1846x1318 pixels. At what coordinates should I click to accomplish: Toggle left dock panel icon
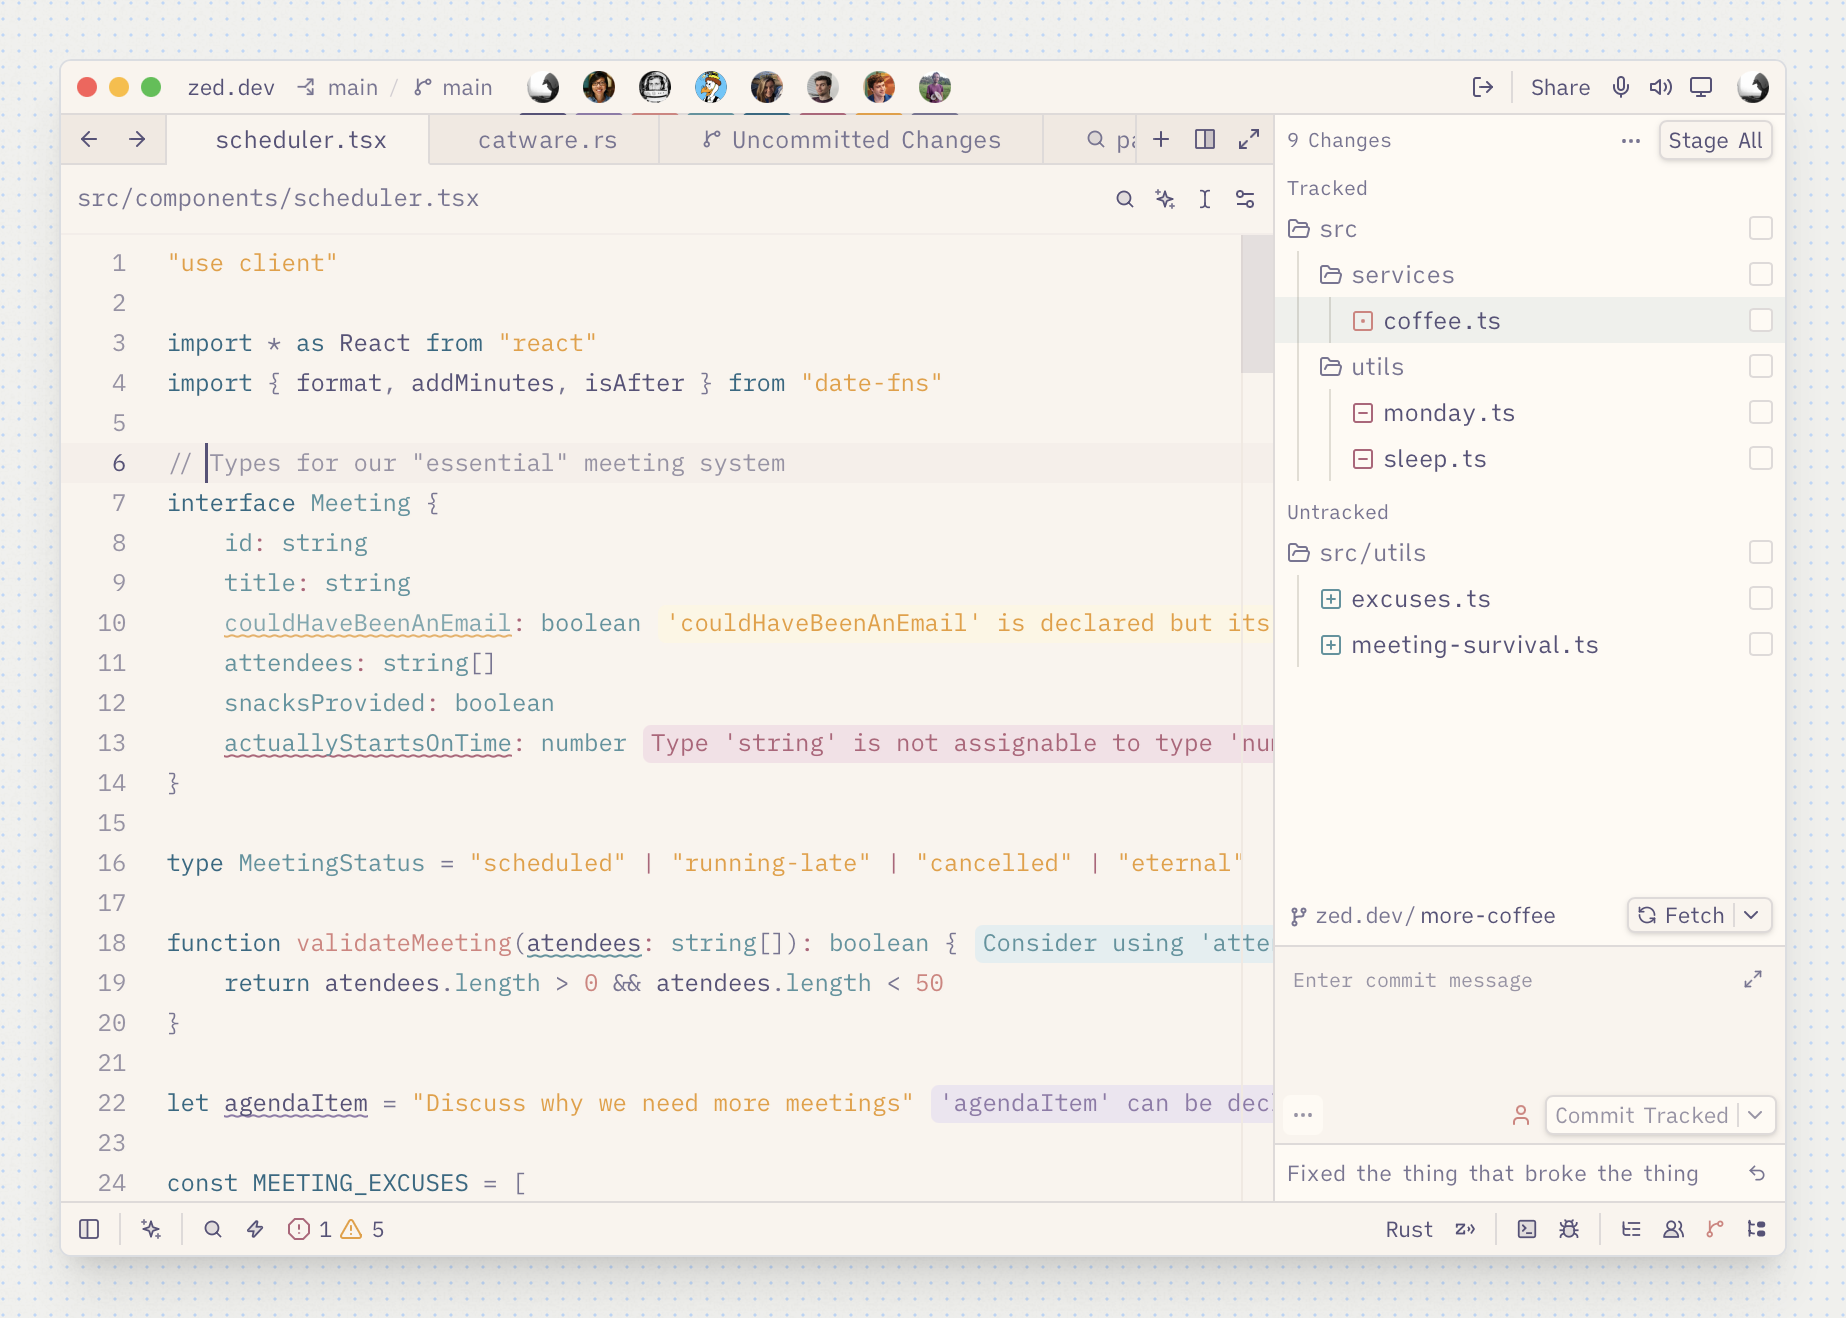pyautogui.click(x=89, y=1229)
